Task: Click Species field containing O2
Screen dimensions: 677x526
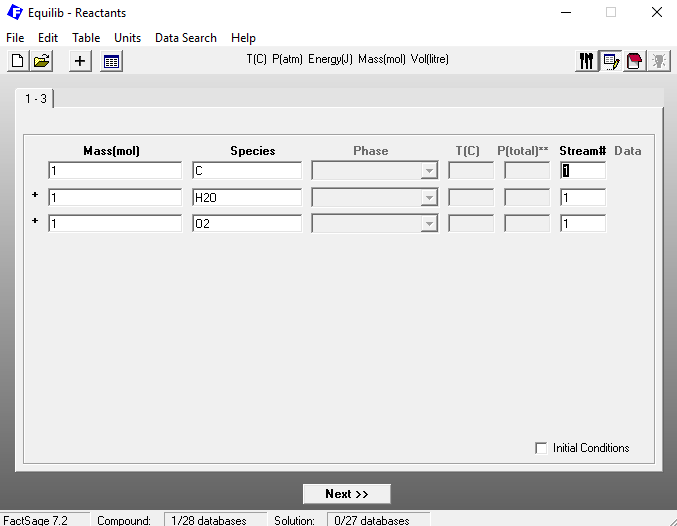Action: click(x=247, y=223)
